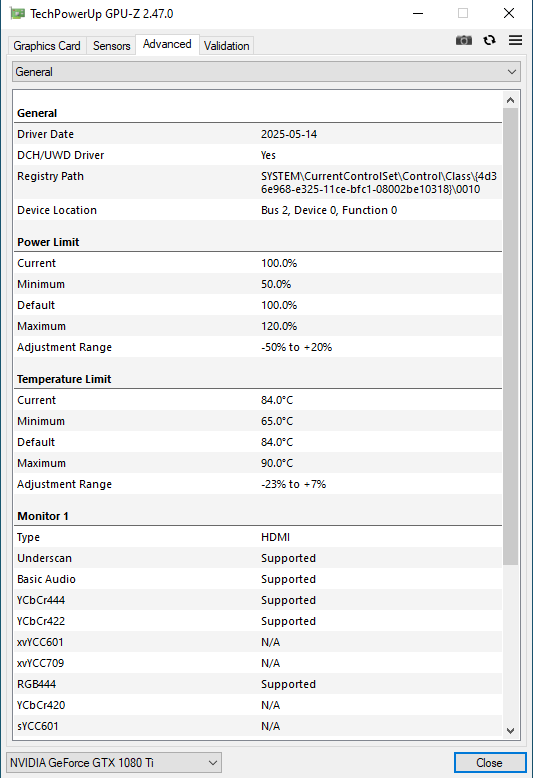The height and width of the screenshot is (778, 533).
Task: Click the scrollbar up arrow
Action: [x=510, y=100]
